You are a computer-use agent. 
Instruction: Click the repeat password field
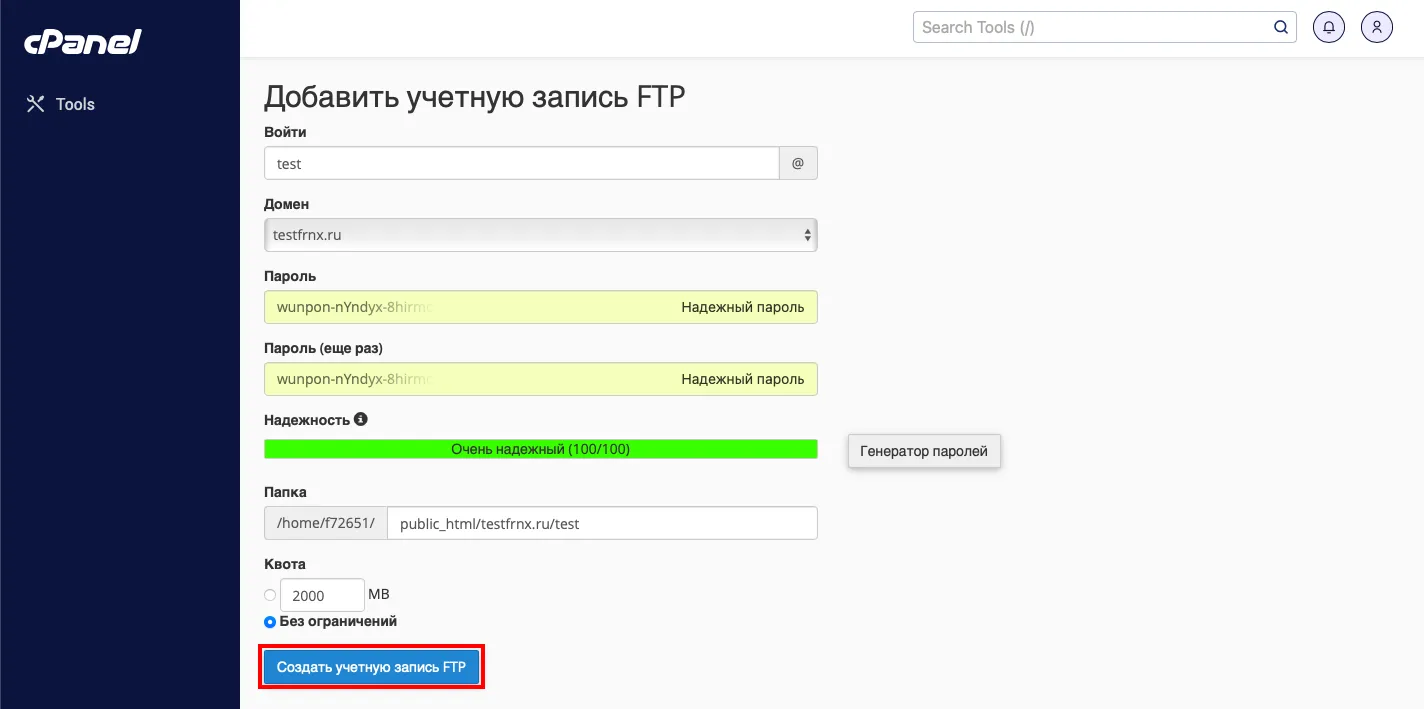click(x=541, y=379)
